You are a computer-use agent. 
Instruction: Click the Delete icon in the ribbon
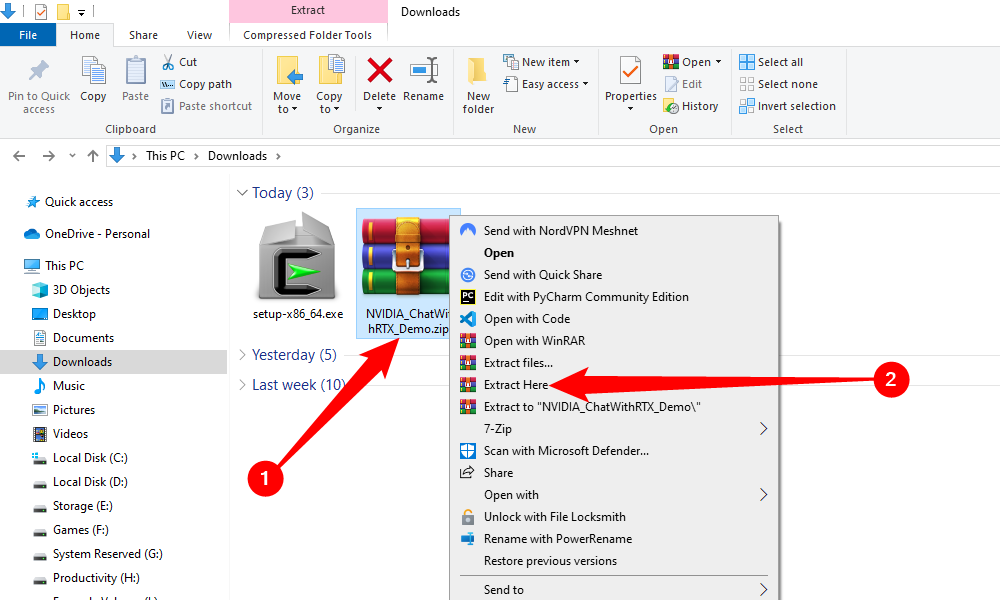[379, 72]
